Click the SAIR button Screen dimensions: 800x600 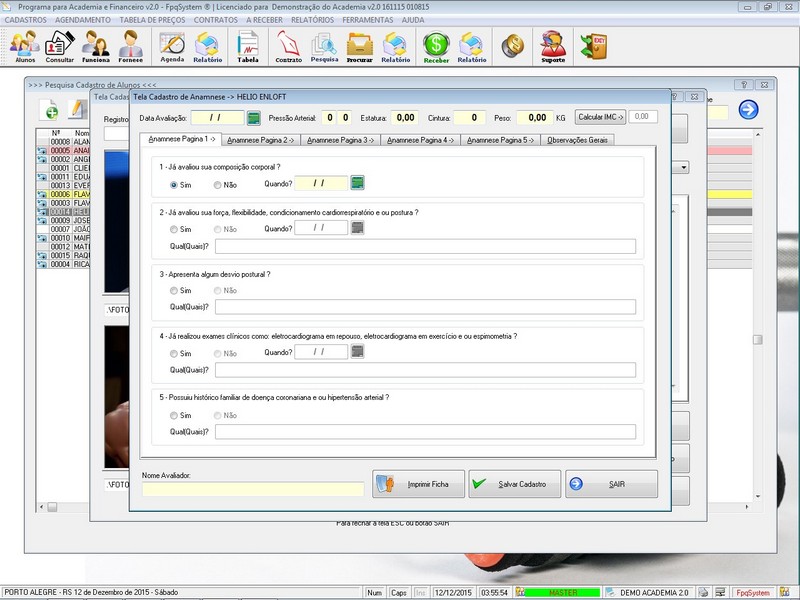611,484
